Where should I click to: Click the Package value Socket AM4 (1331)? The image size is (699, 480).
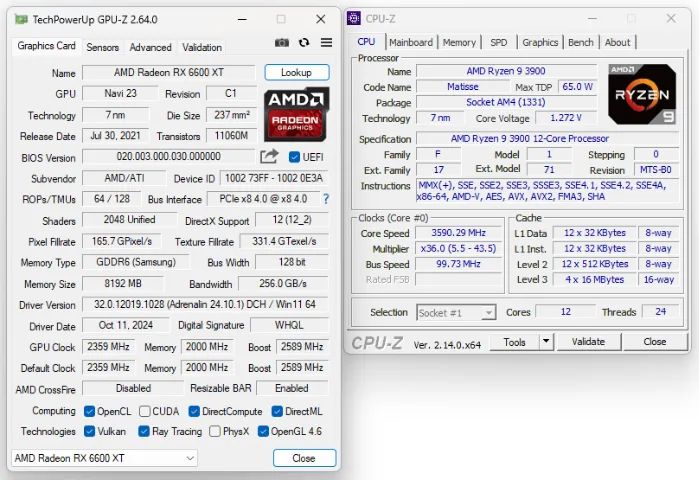pyautogui.click(x=506, y=102)
